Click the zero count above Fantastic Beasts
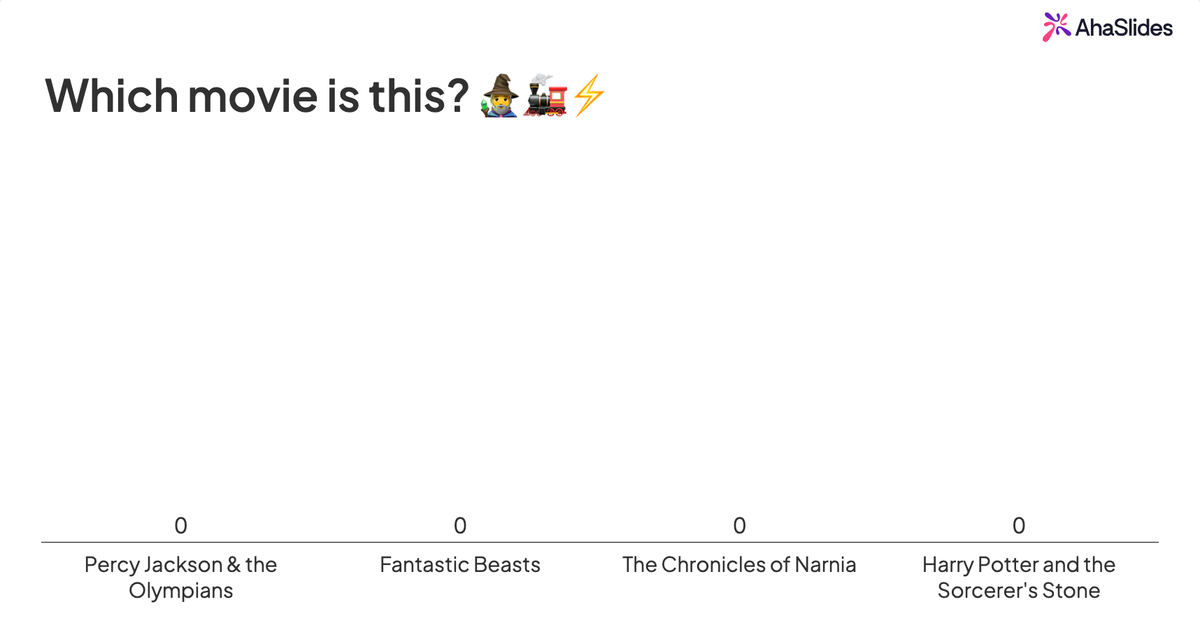The width and height of the screenshot is (1200, 630). point(460,525)
